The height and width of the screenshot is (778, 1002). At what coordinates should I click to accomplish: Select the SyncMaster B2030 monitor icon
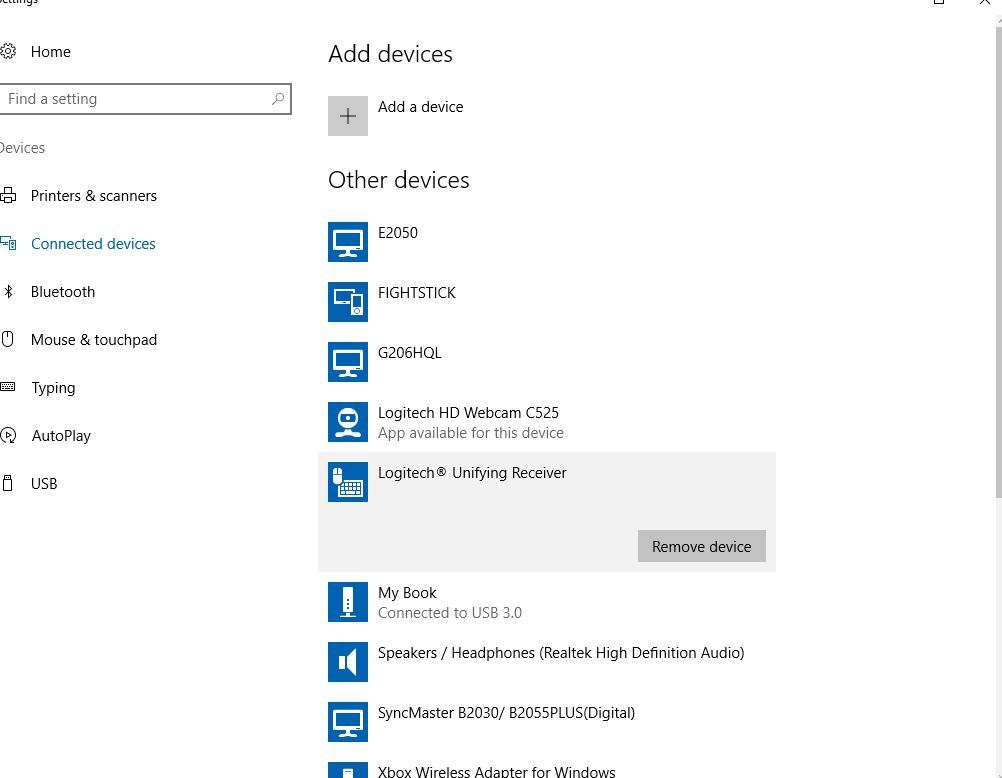pyautogui.click(x=348, y=722)
